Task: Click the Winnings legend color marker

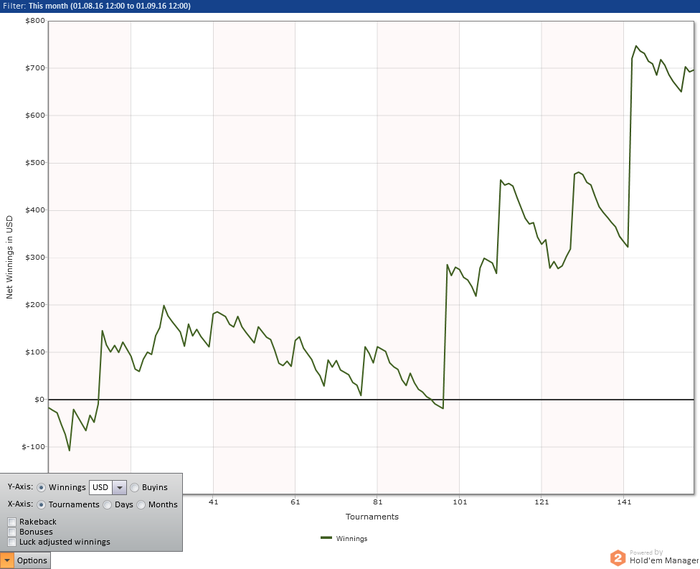Action: click(326, 538)
